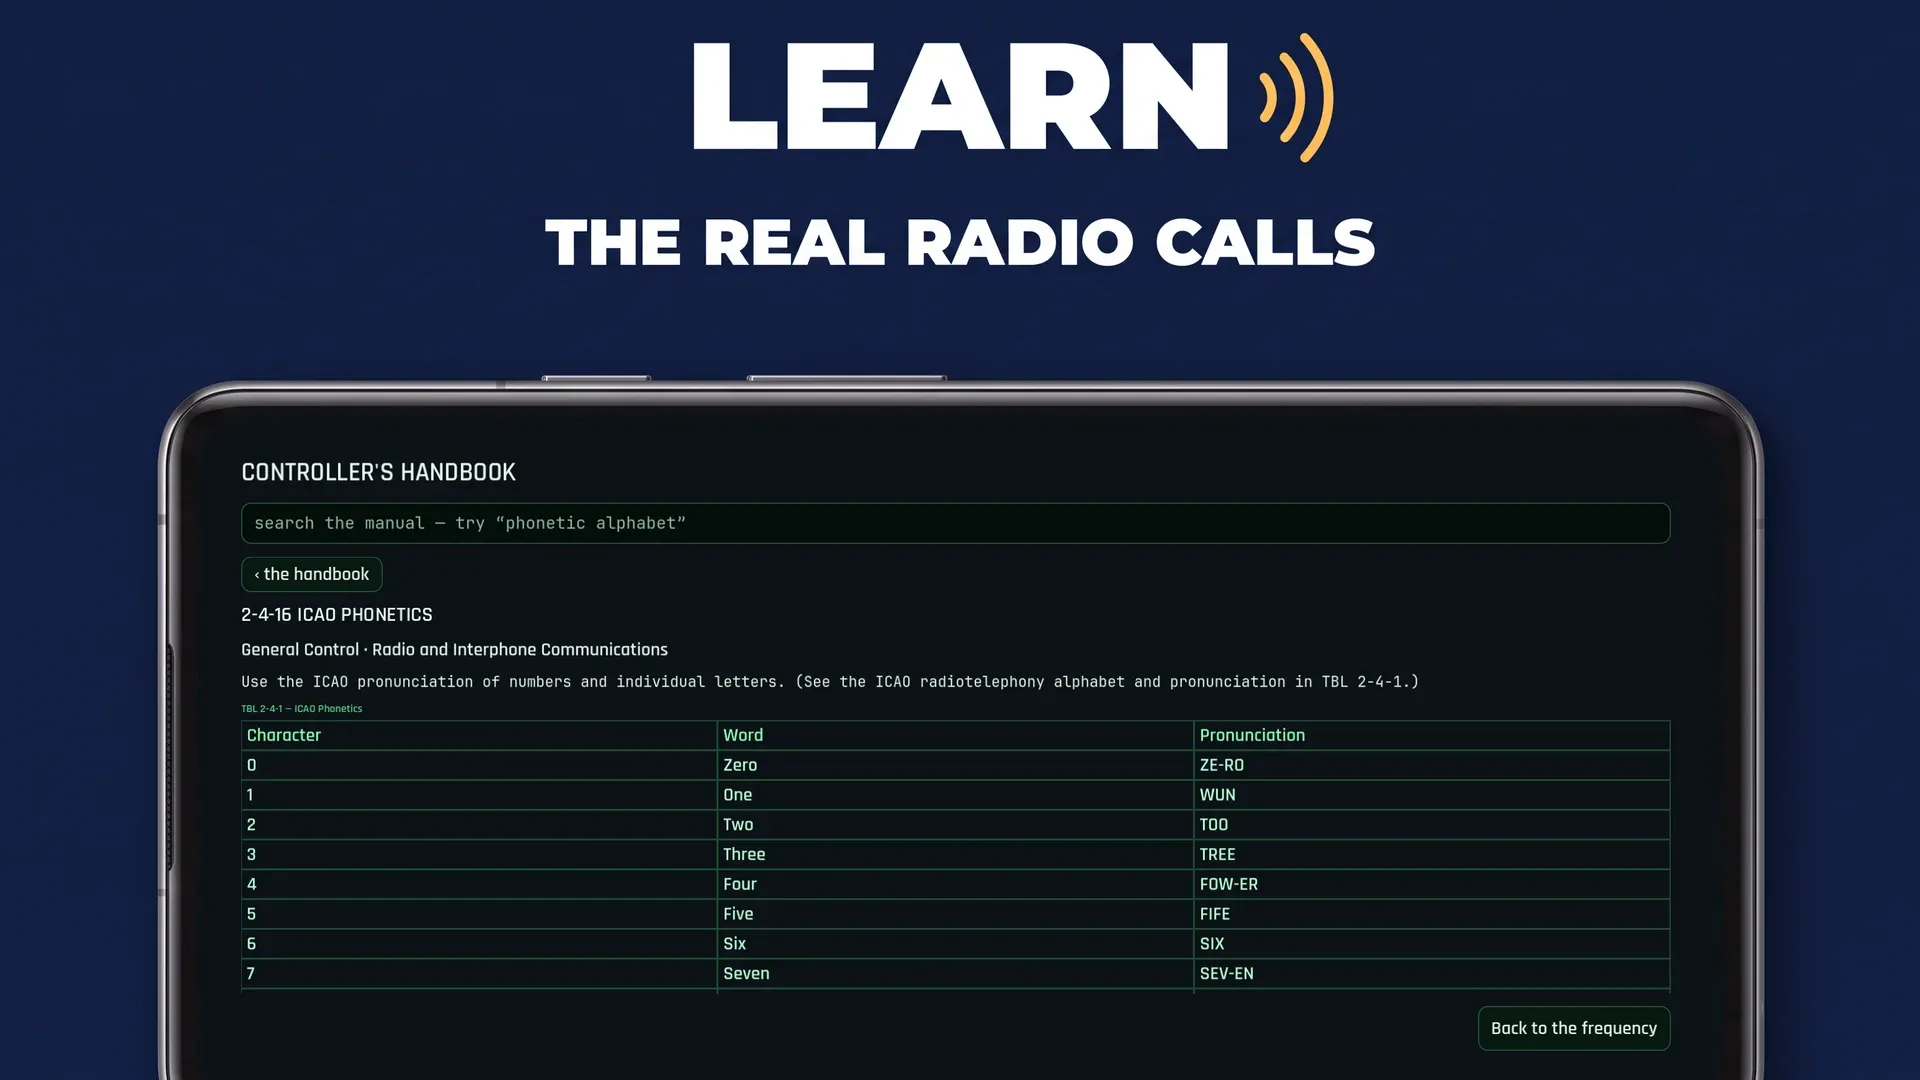Click the 'WUN' pronunciation cell
The height and width of the screenshot is (1080, 1920).
point(1432,795)
